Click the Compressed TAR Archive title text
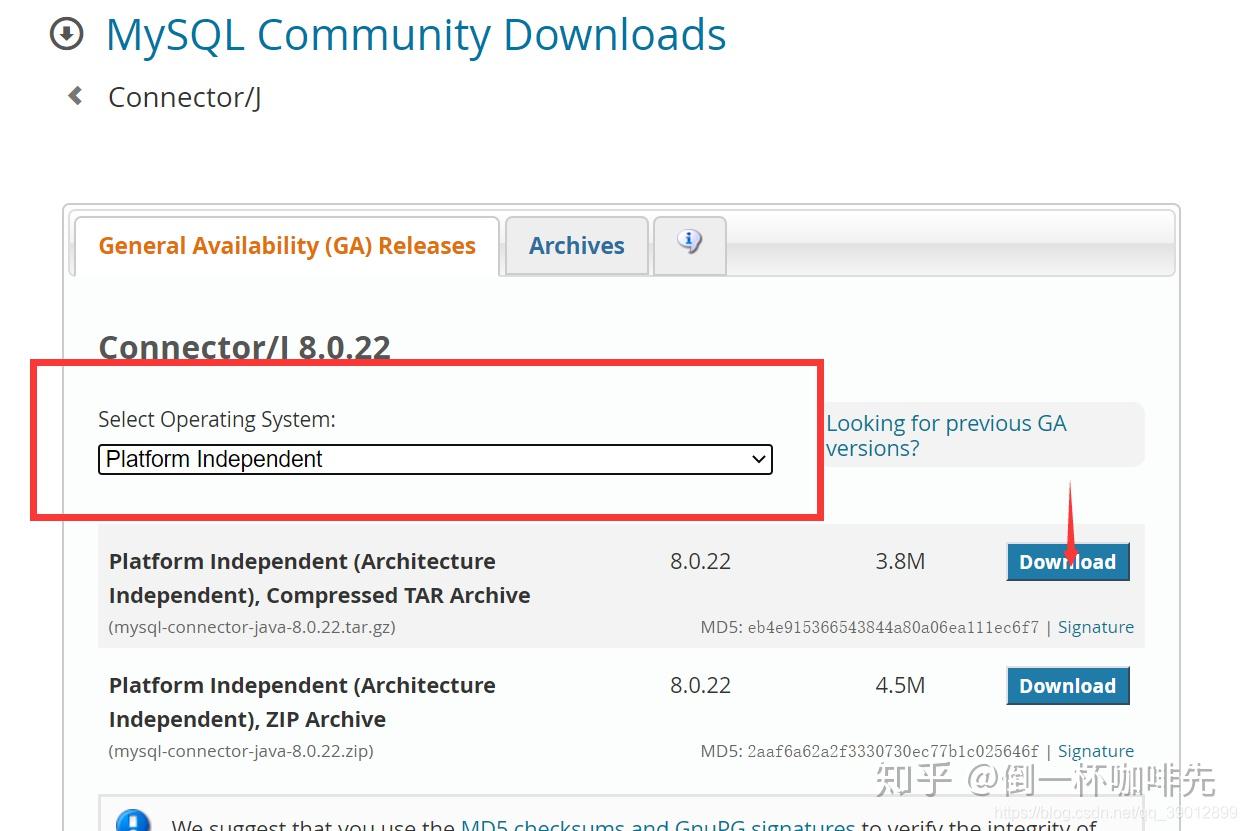The height and width of the screenshot is (831, 1247). pos(320,578)
